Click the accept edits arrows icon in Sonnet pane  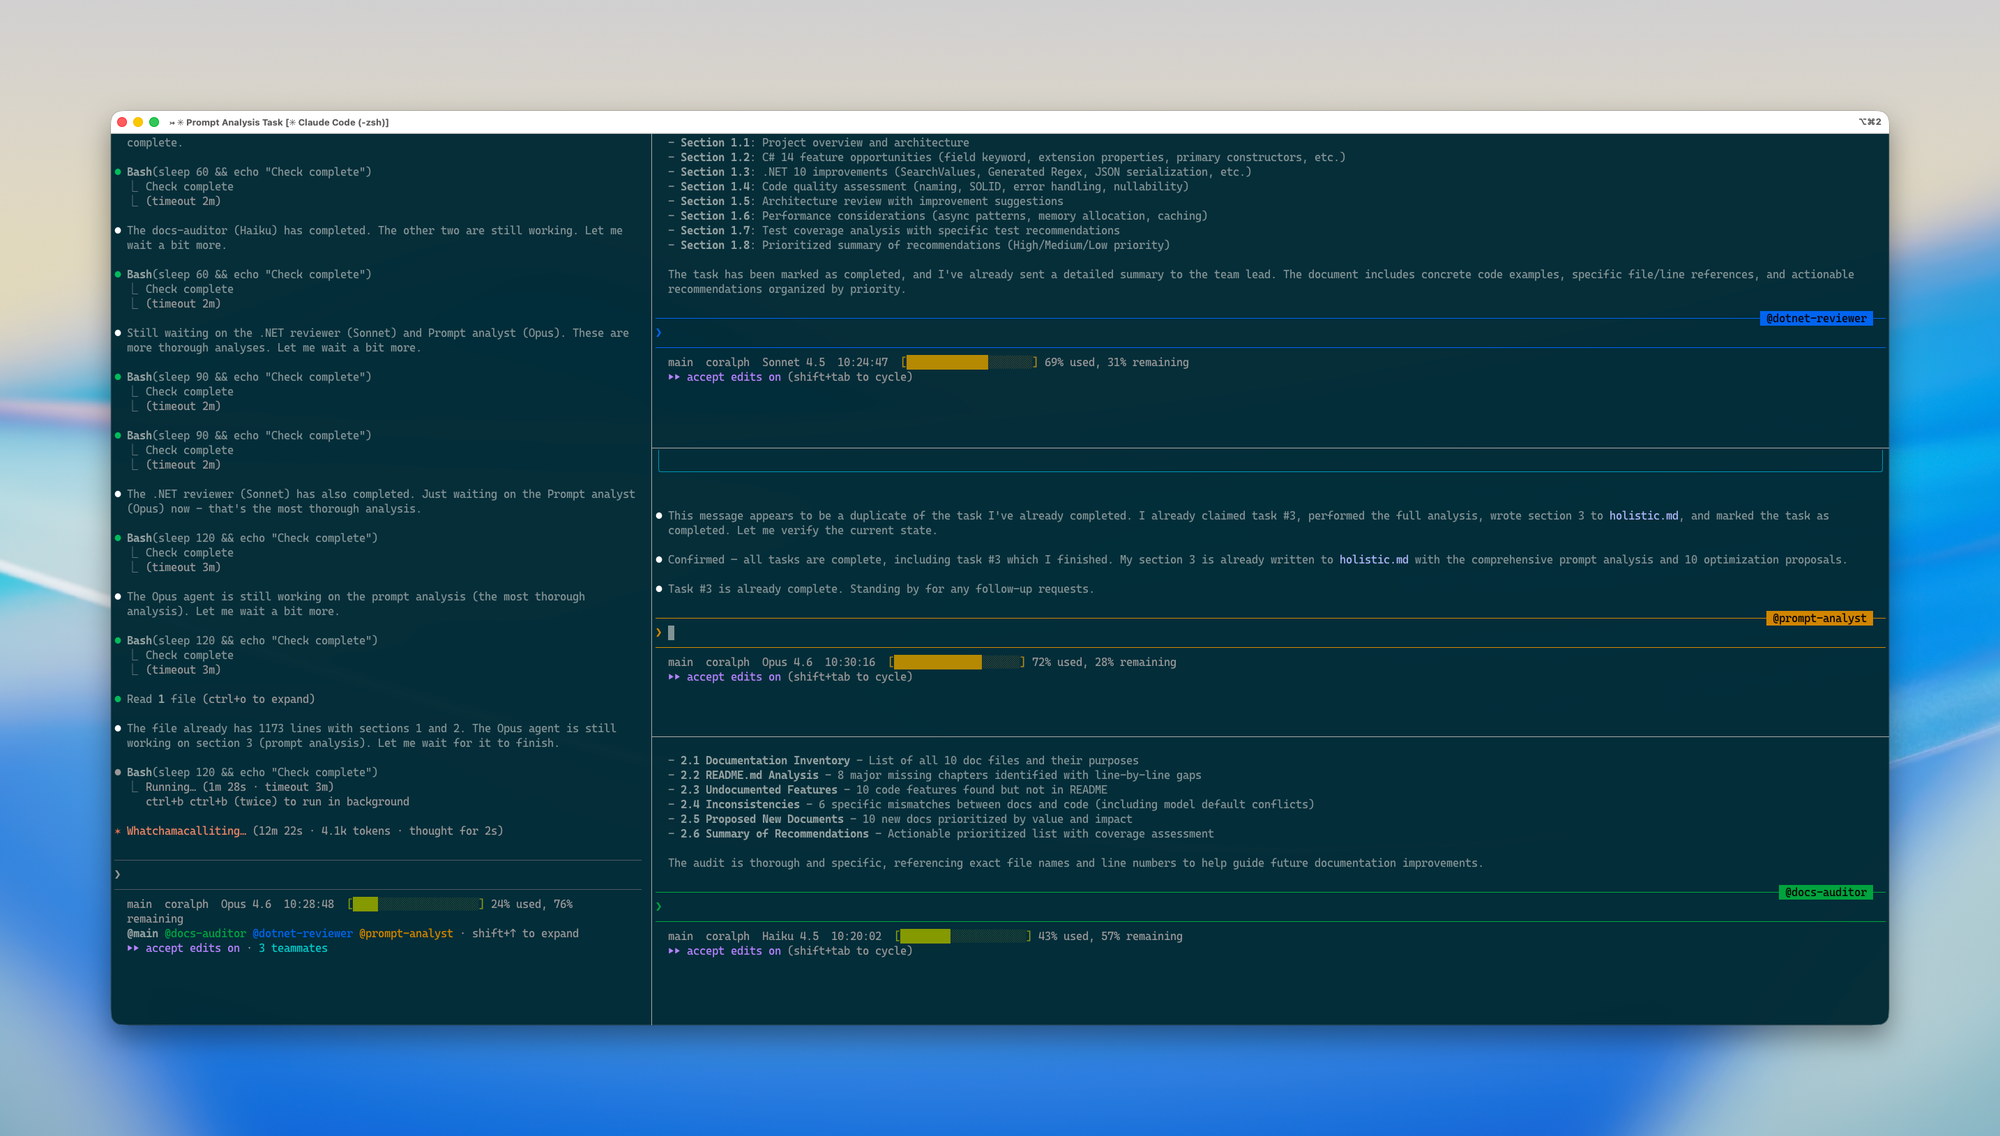pyautogui.click(x=674, y=377)
